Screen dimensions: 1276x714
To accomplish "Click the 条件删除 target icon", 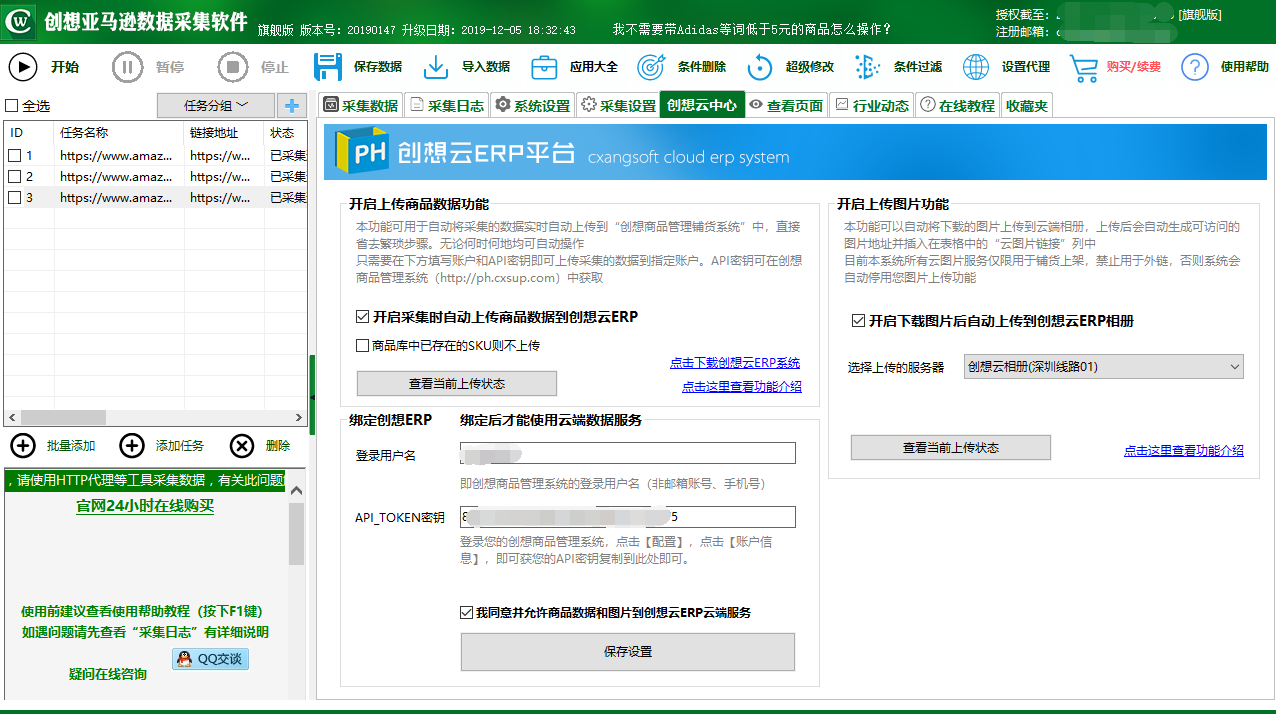I will tap(652, 67).
